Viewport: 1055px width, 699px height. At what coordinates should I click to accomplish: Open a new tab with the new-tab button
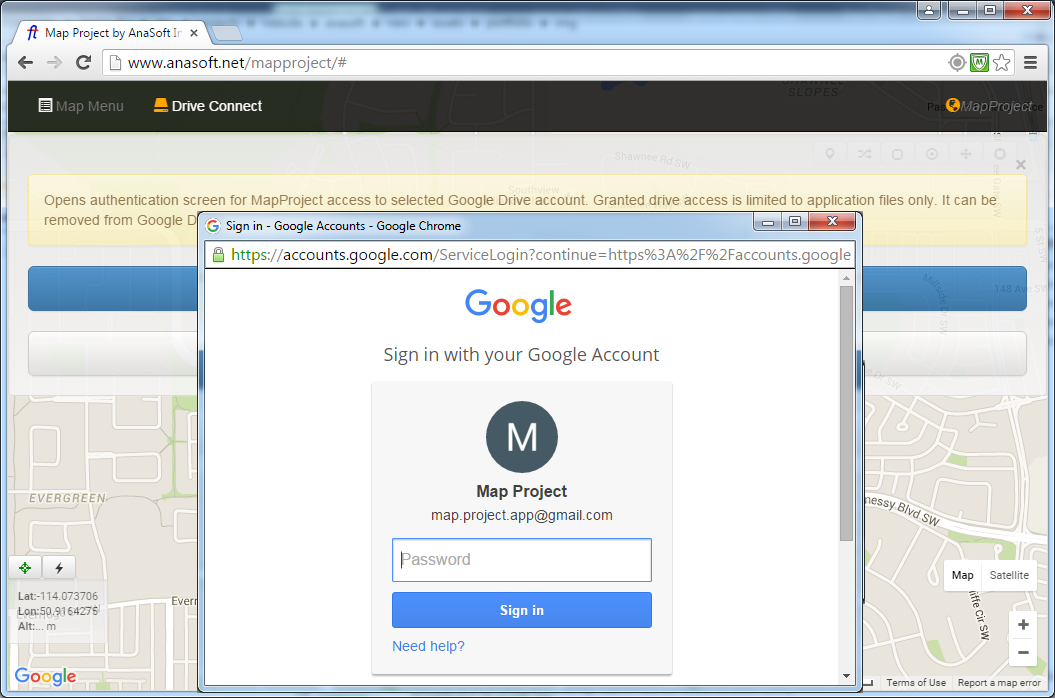[226, 33]
